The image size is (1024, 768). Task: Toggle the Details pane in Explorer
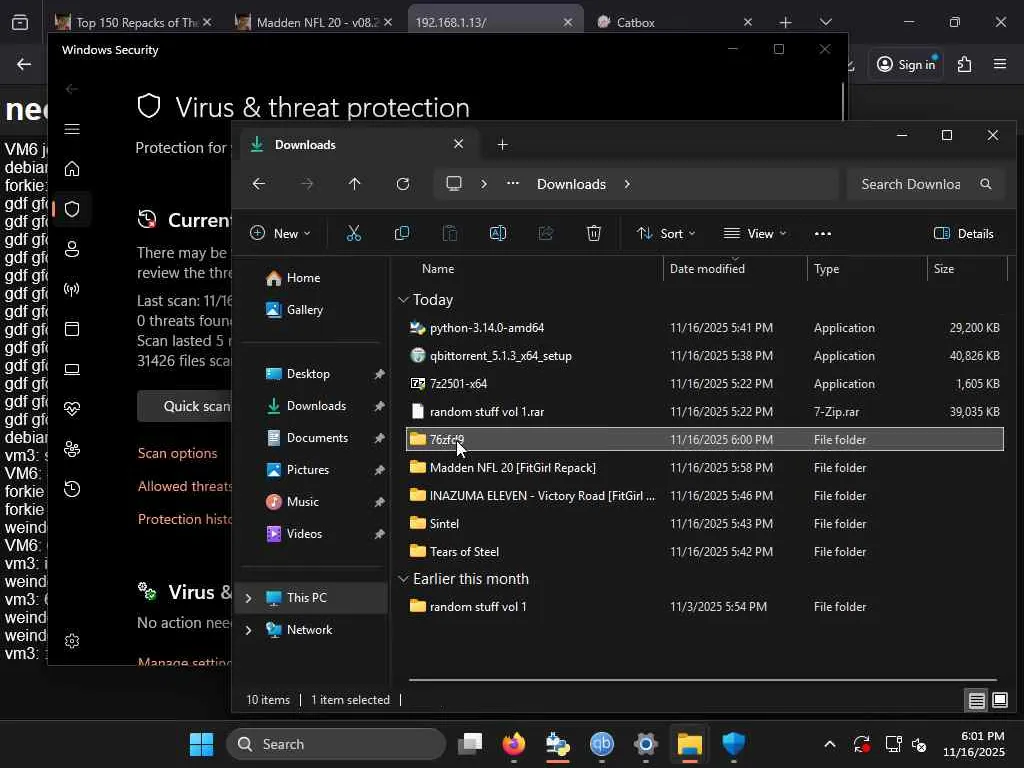pyautogui.click(x=964, y=234)
